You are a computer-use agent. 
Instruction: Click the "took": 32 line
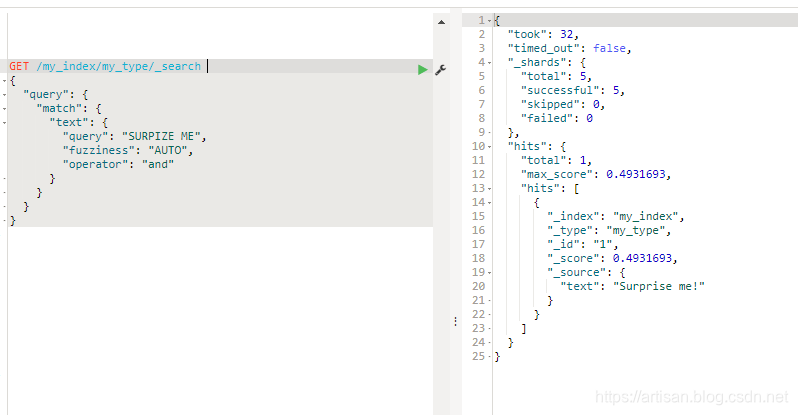point(543,35)
